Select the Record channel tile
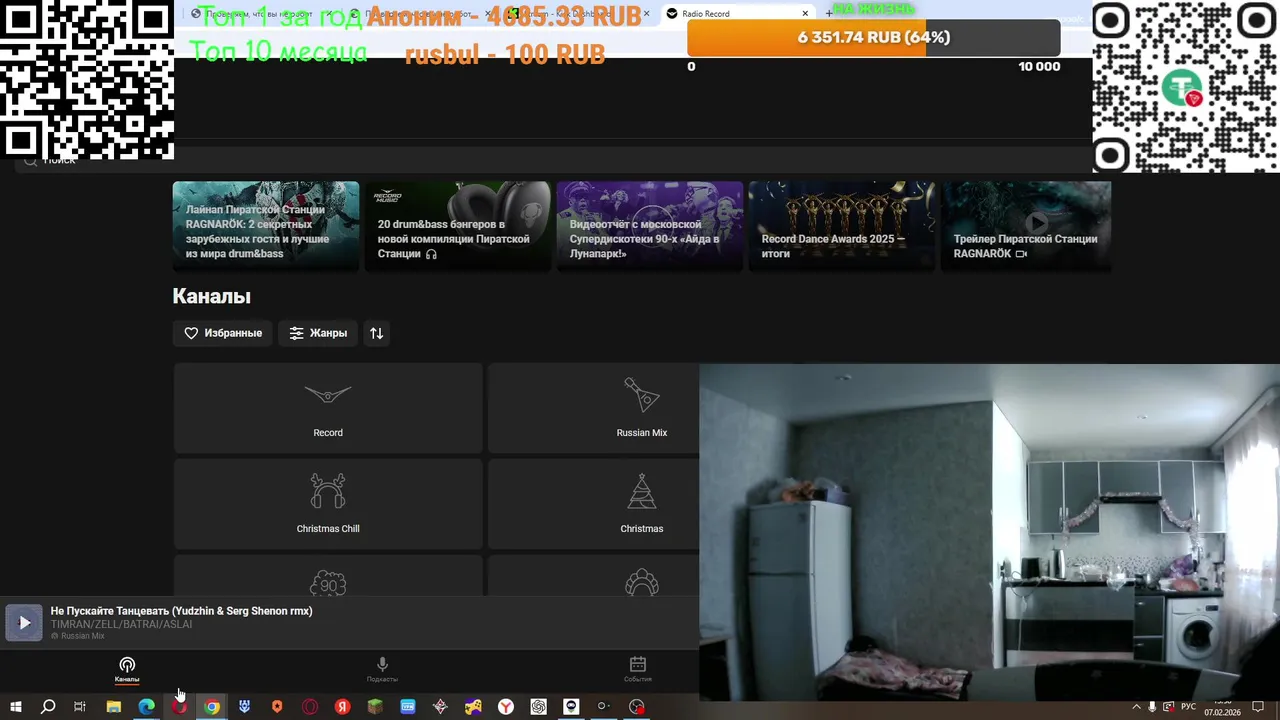This screenshot has width=1280, height=720. [x=328, y=408]
